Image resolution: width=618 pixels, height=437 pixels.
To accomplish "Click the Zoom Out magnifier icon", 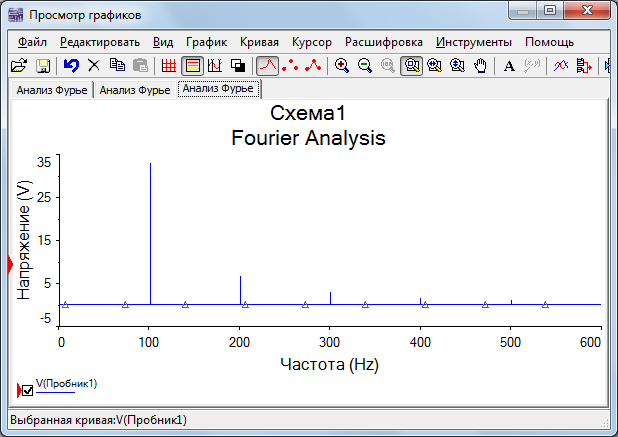I will click(x=365, y=65).
